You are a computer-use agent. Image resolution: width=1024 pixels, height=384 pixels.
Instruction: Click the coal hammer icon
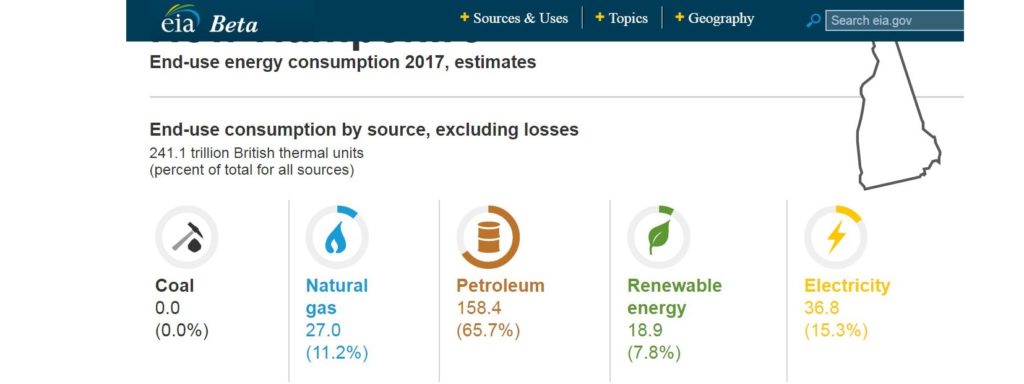point(187,238)
